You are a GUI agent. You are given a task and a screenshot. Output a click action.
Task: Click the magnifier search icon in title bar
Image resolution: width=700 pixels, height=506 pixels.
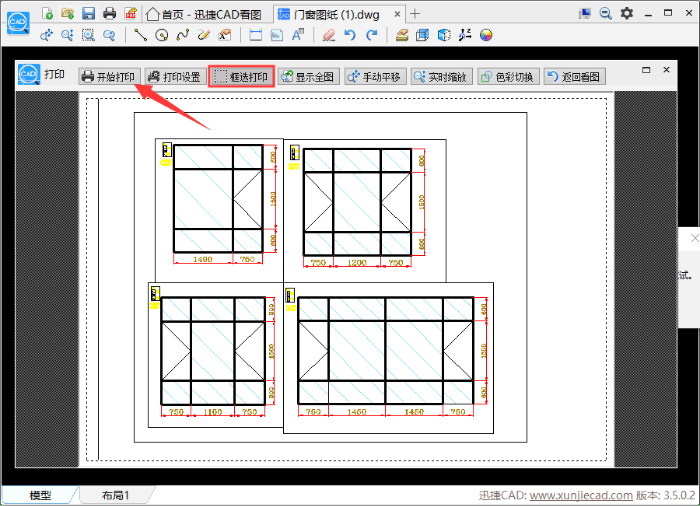(x=605, y=13)
